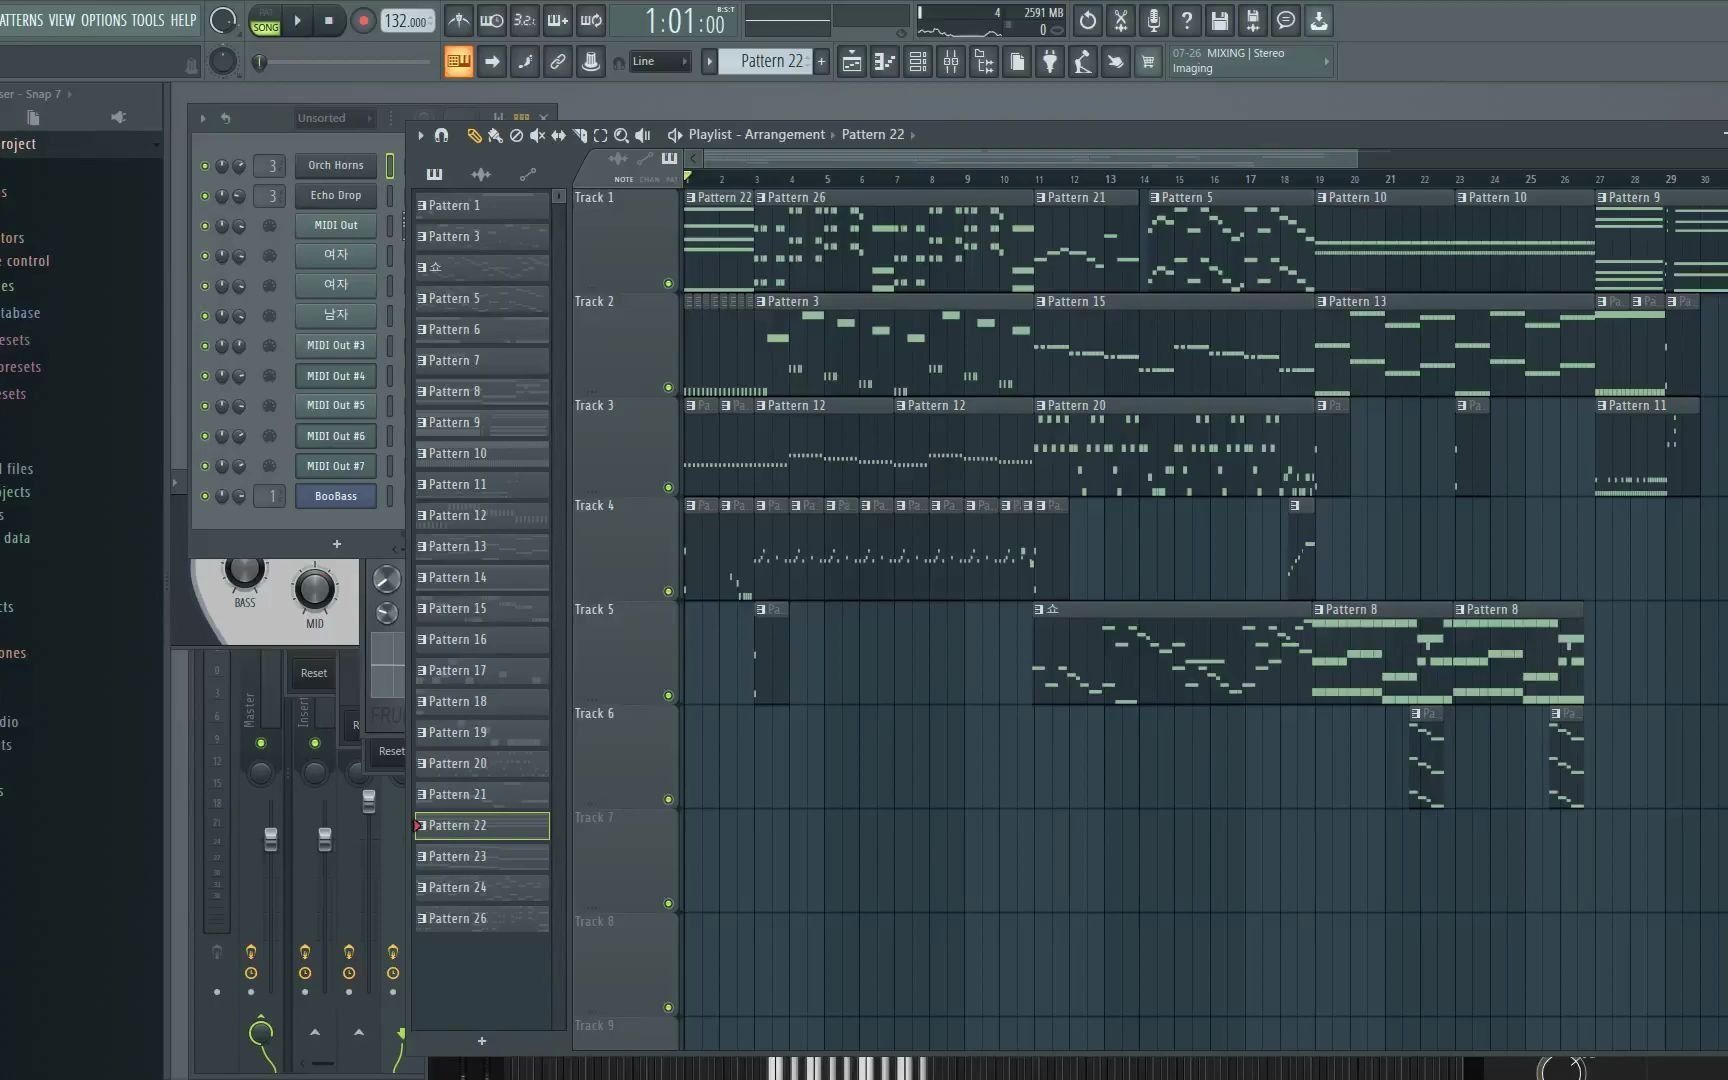Toggle typing keyboard to piano icon
The height and width of the screenshot is (1080, 1728).
pyautogui.click(x=458, y=62)
